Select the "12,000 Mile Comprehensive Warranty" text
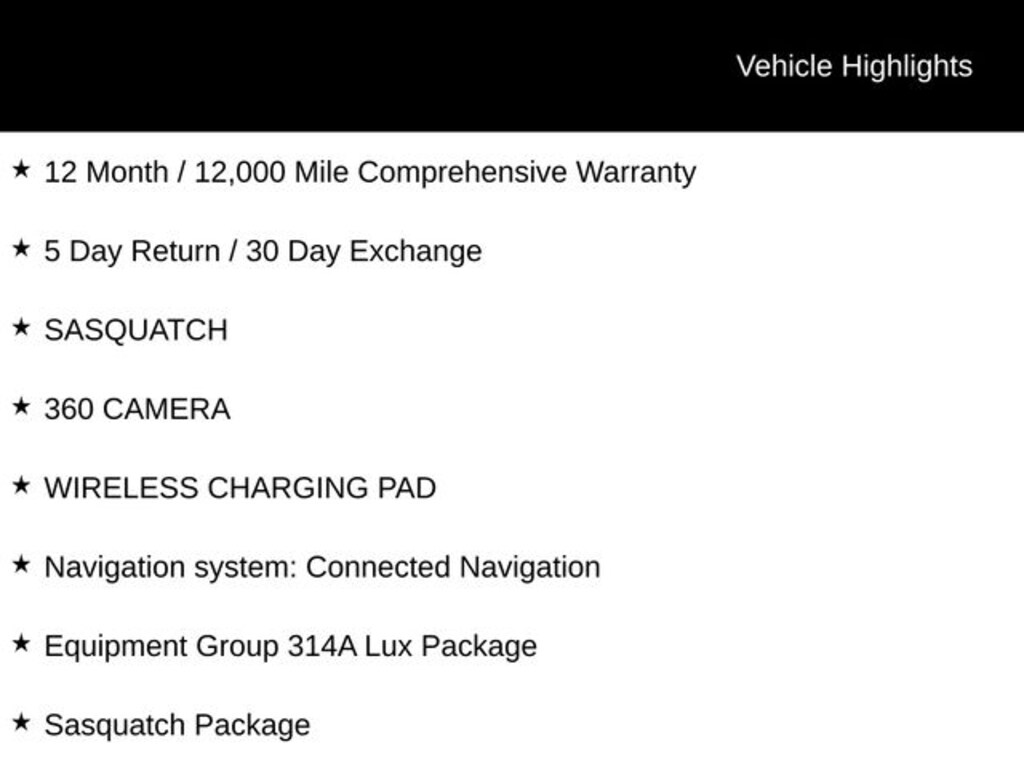This screenshot has height=768, width=1024. pyautogui.click(x=445, y=172)
